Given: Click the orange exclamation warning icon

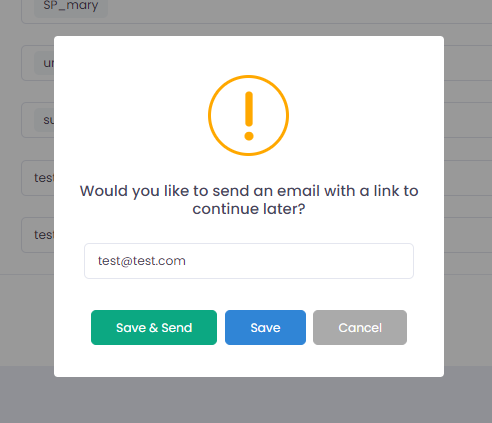Looking at the screenshot, I should point(249,115).
